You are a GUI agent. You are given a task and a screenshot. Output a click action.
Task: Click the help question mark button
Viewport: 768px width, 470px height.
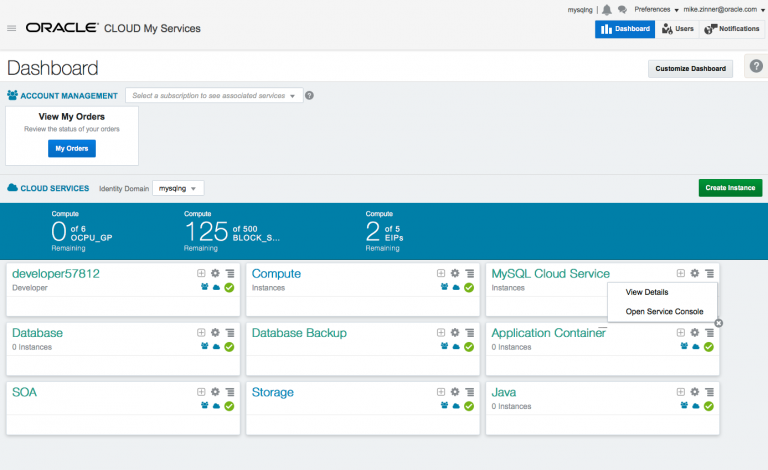756,66
